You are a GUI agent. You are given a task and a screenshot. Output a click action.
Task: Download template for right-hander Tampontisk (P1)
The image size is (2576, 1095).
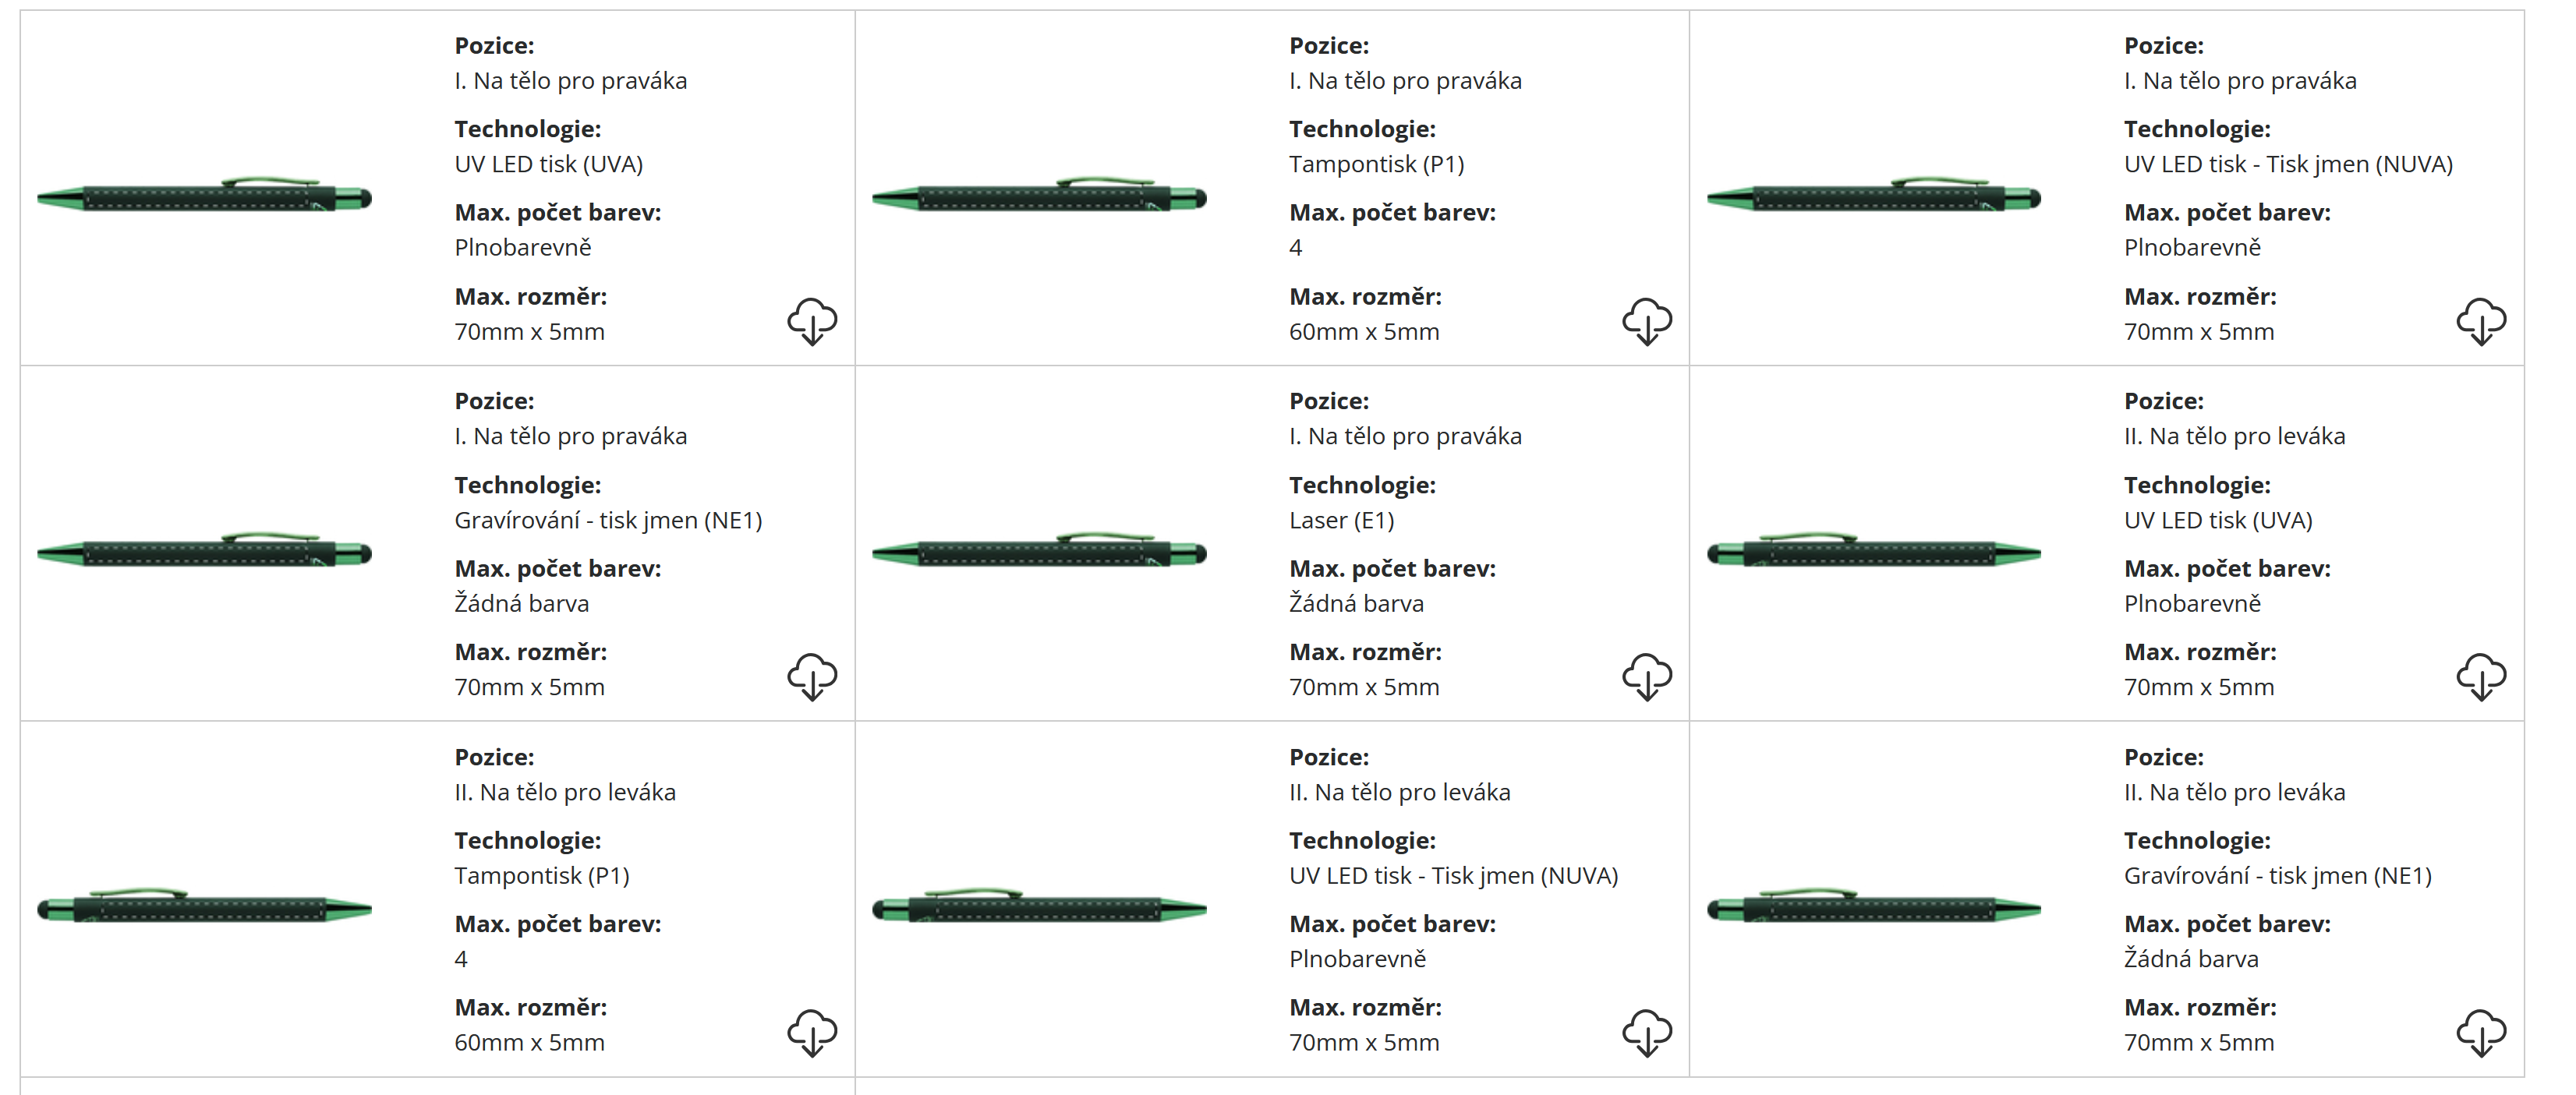pyautogui.click(x=1646, y=321)
